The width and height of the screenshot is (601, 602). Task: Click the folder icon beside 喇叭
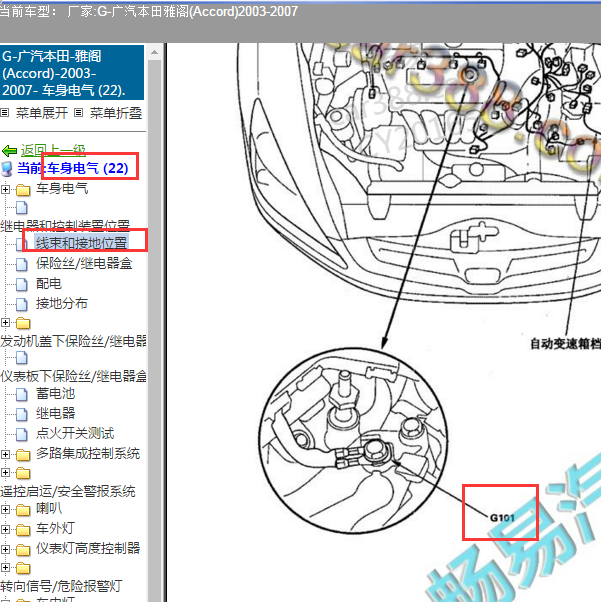(x=23, y=509)
